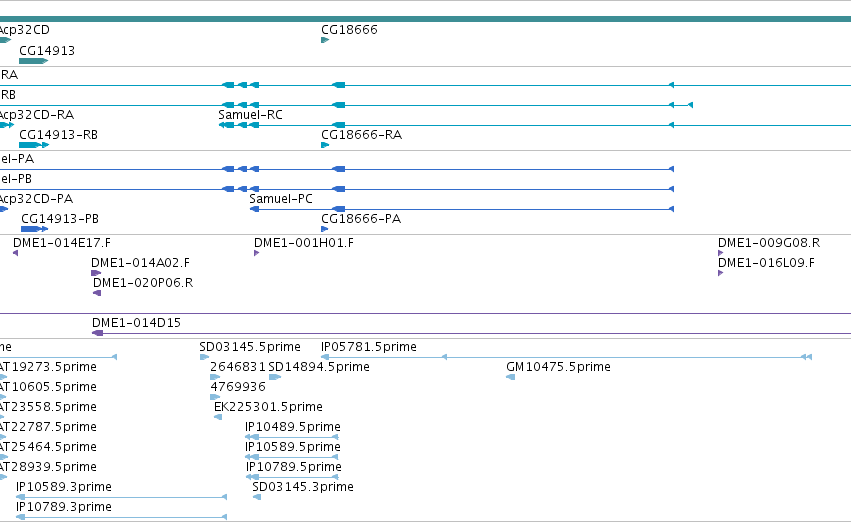Click the EK225301.5prime label
851x522 pixels.
click(268, 408)
